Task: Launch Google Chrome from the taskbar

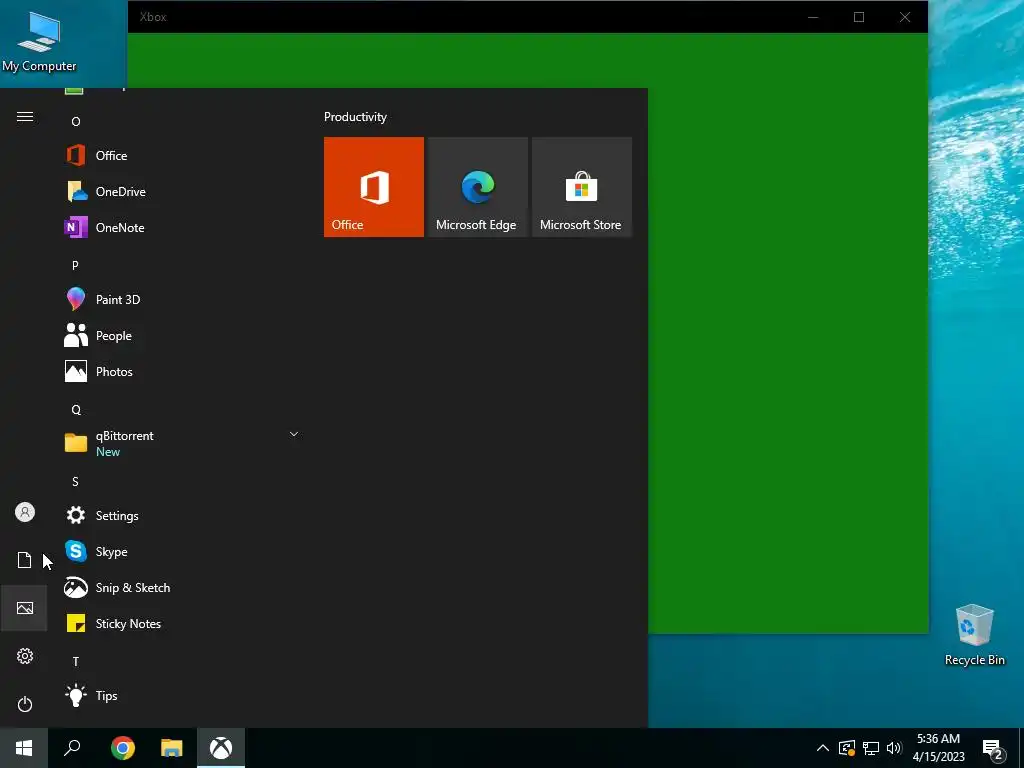Action: pyautogui.click(x=122, y=748)
